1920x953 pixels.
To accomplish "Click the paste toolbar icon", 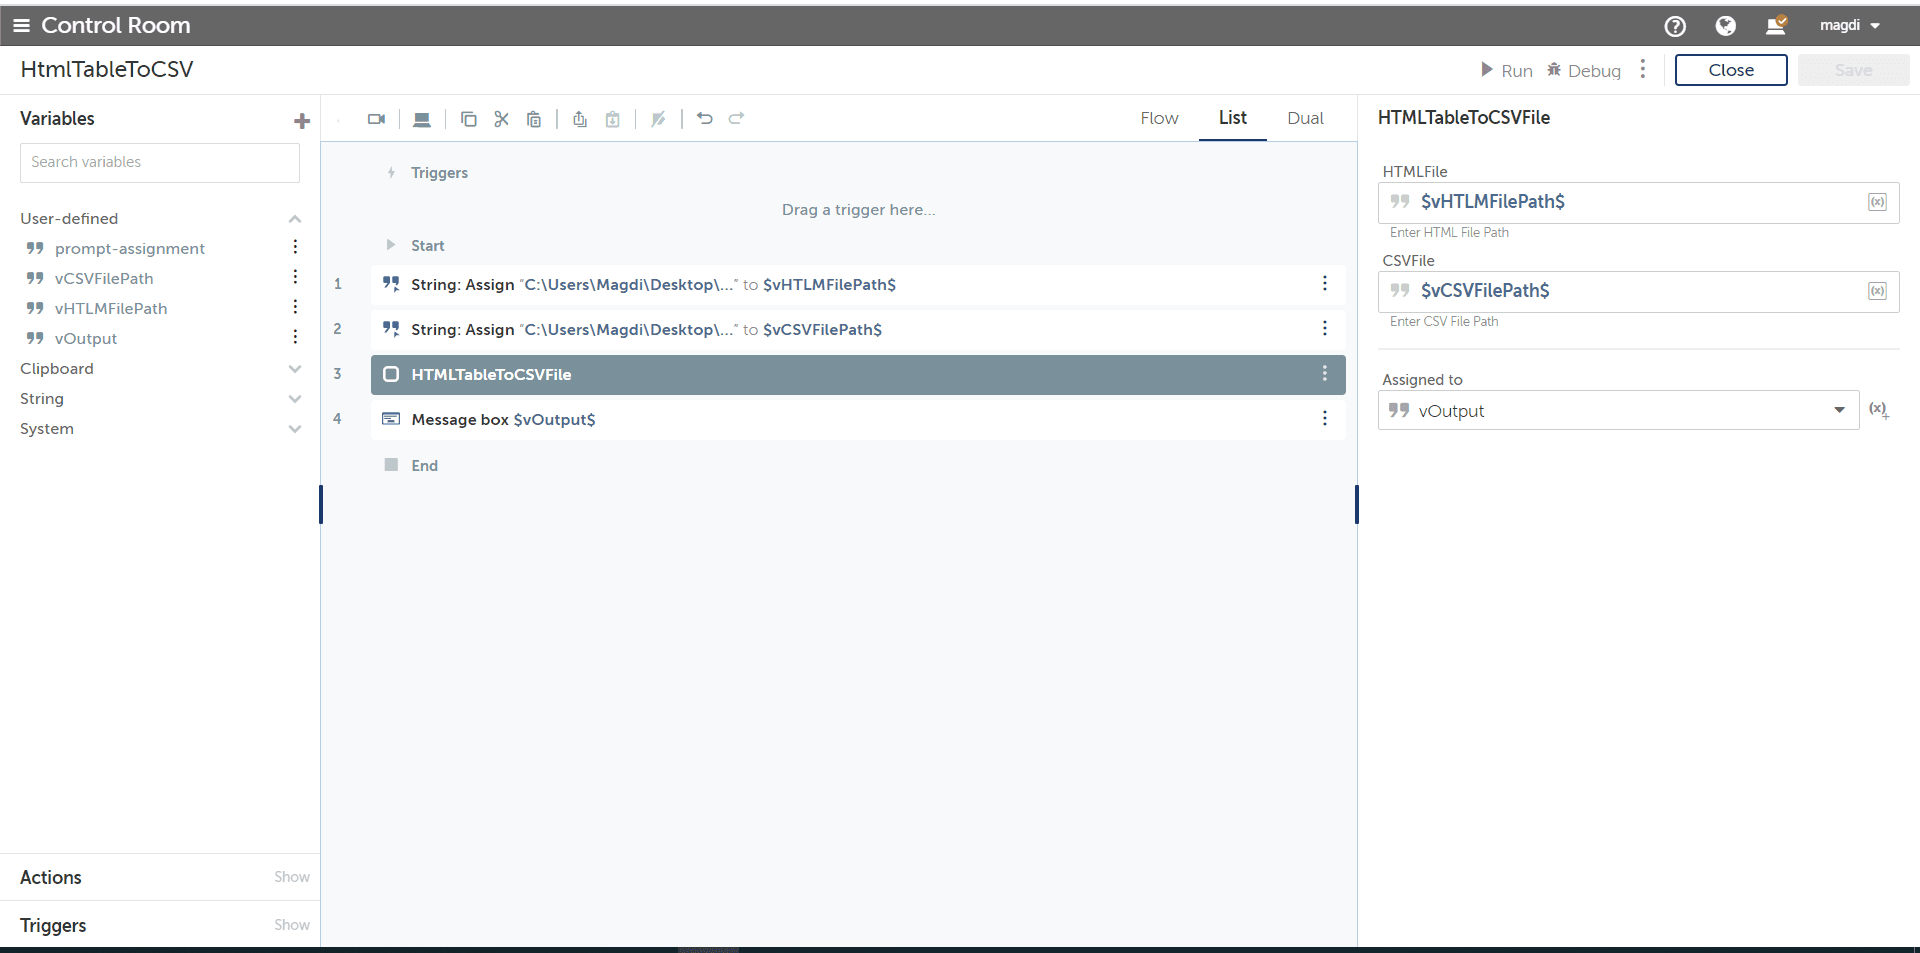I will [x=534, y=119].
